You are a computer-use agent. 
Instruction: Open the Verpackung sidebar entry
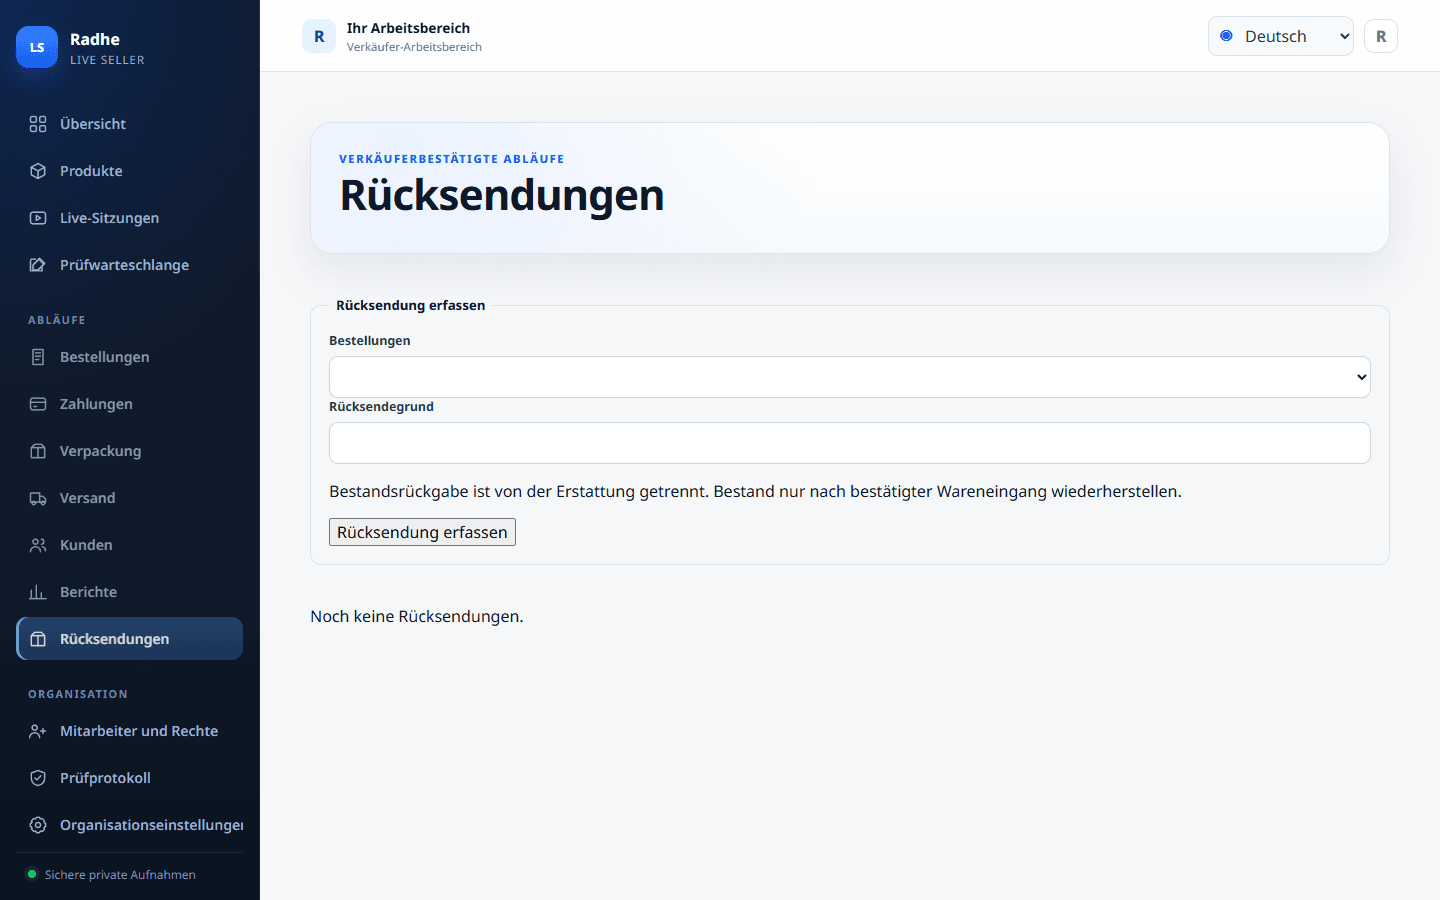click(130, 451)
